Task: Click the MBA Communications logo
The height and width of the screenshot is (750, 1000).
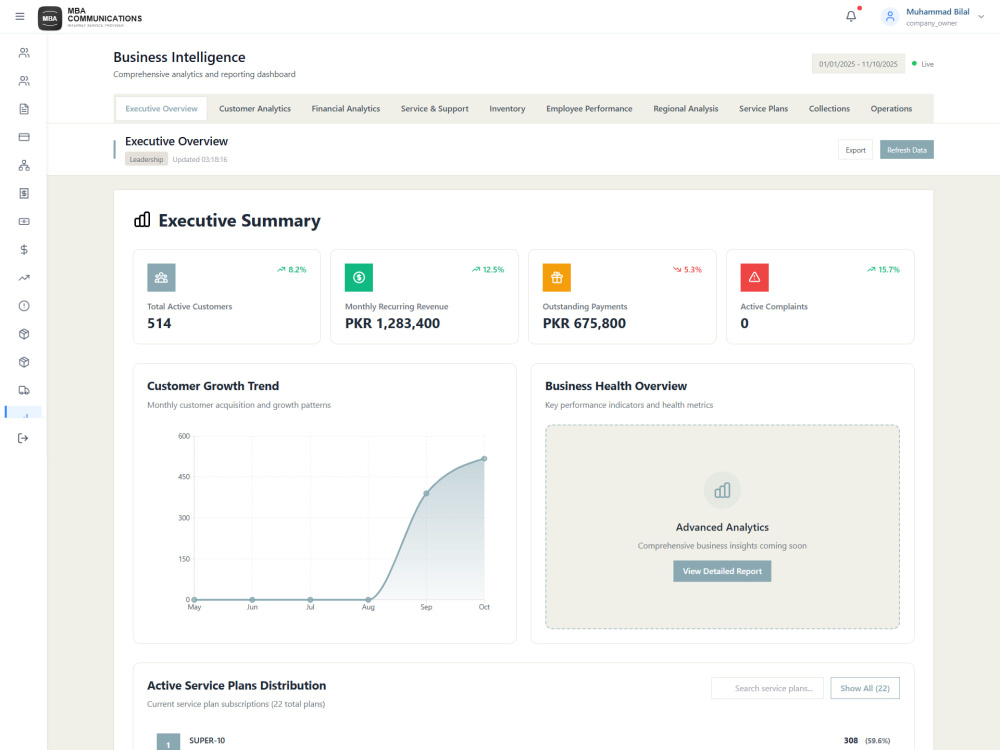Action: (x=90, y=18)
